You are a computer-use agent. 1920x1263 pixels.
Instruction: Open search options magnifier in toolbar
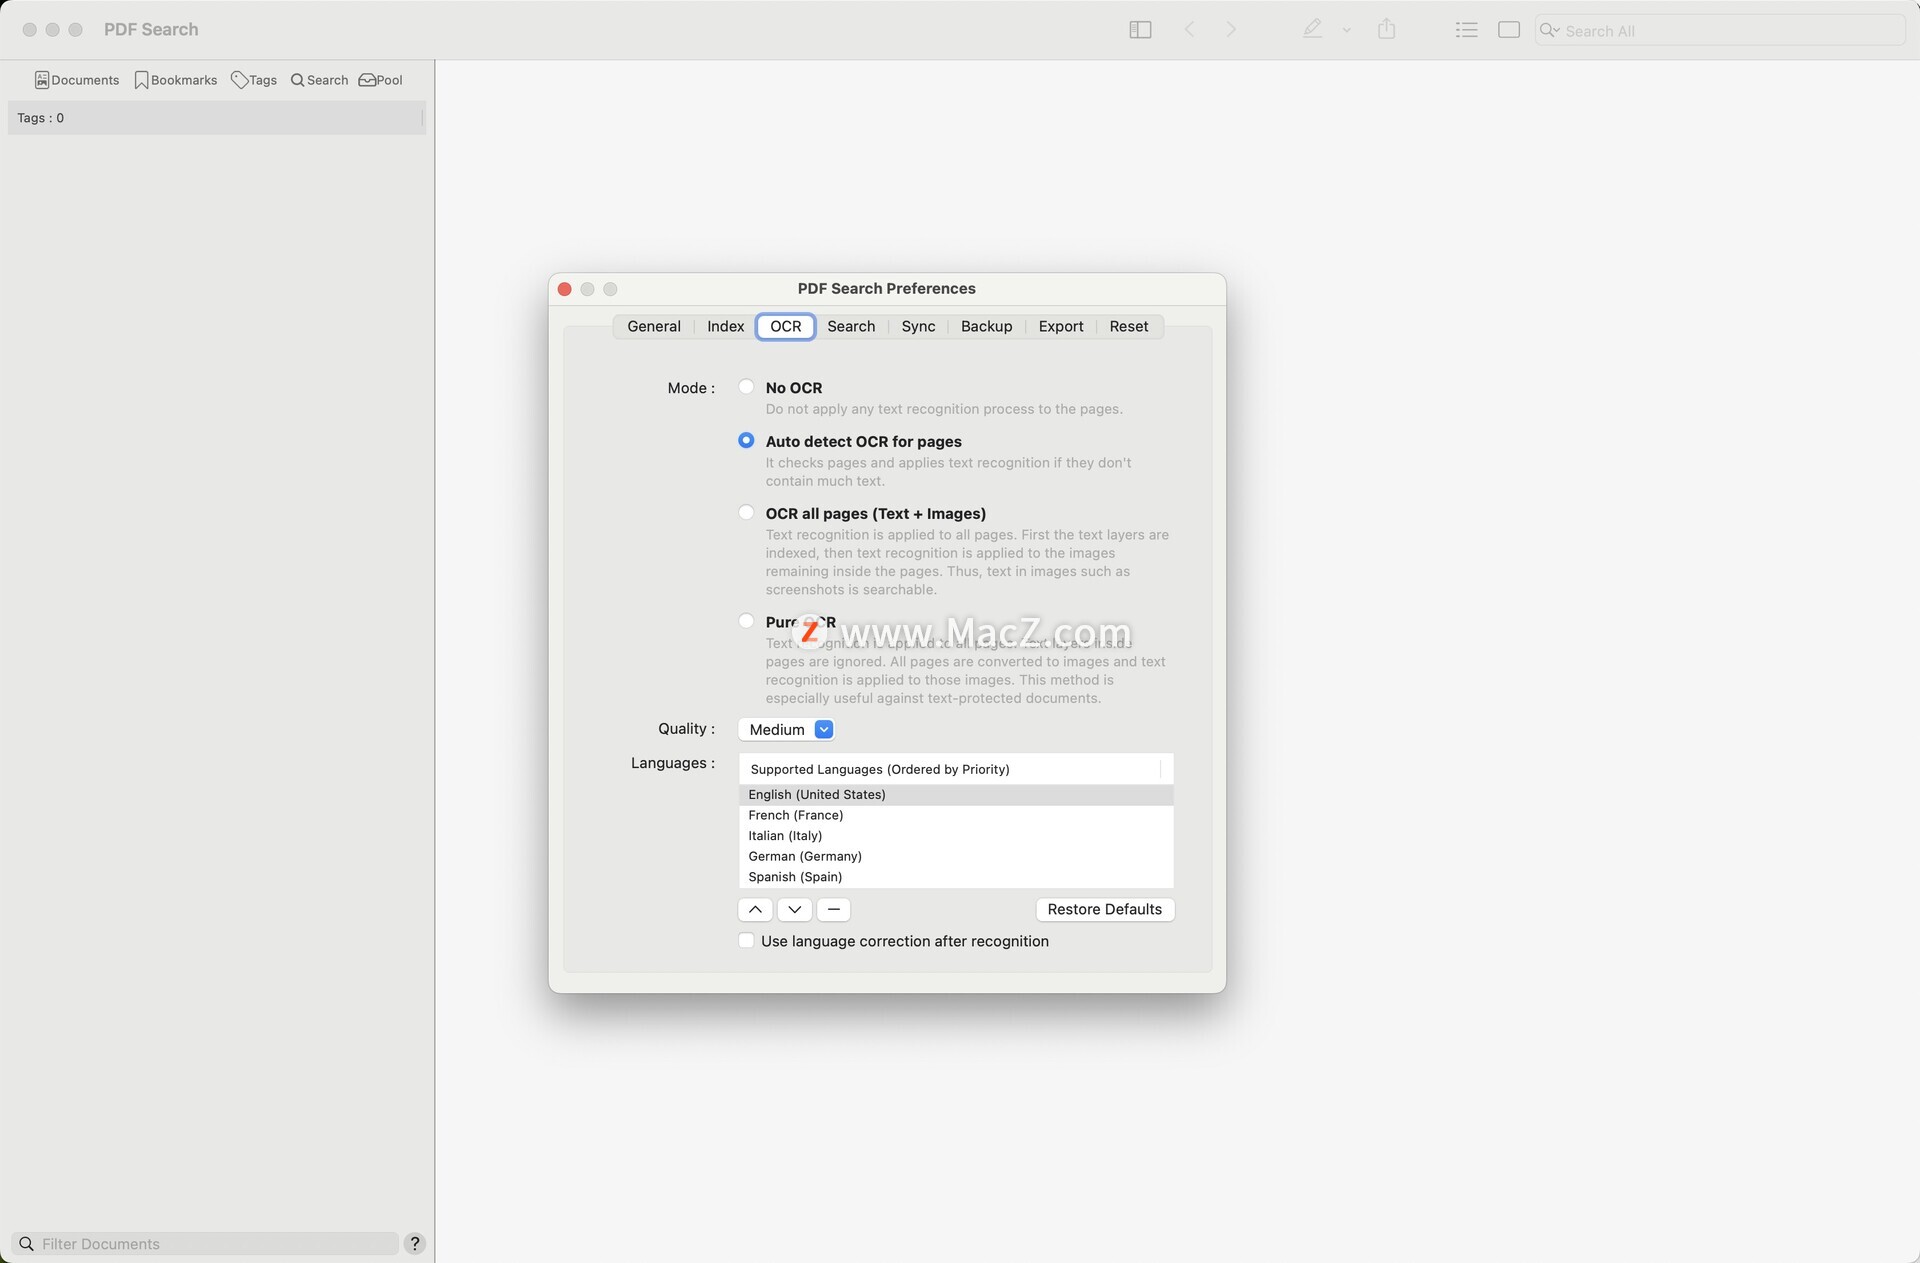[1550, 30]
